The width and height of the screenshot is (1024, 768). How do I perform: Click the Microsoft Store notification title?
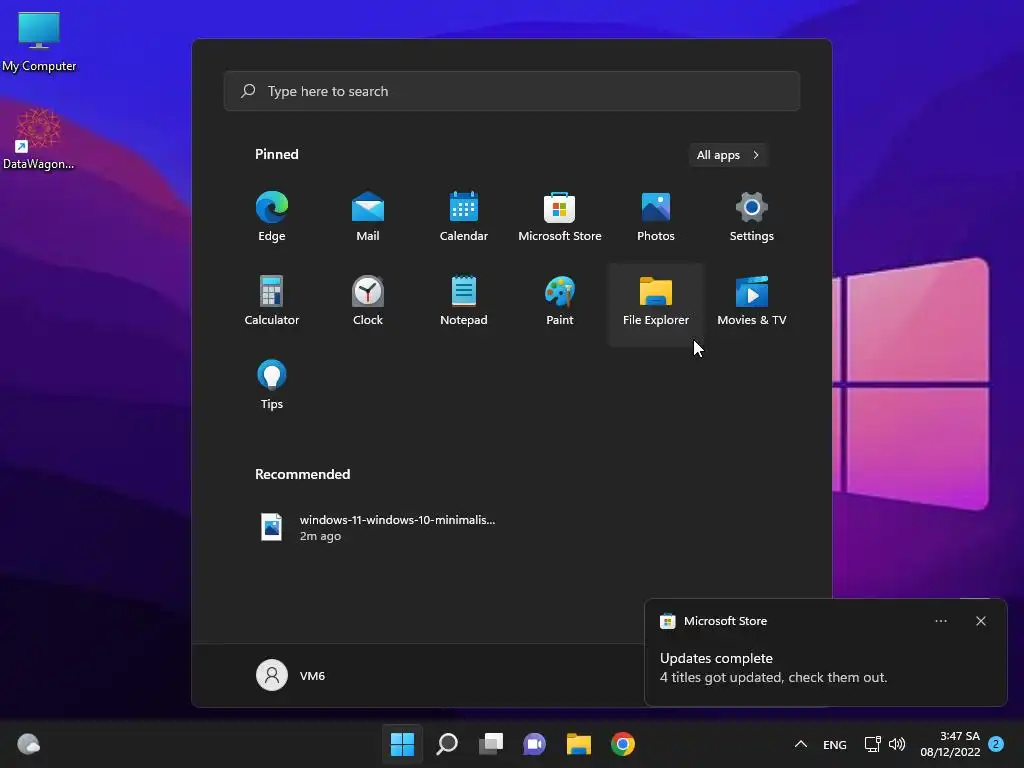pyautogui.click(x=725, y=621)
